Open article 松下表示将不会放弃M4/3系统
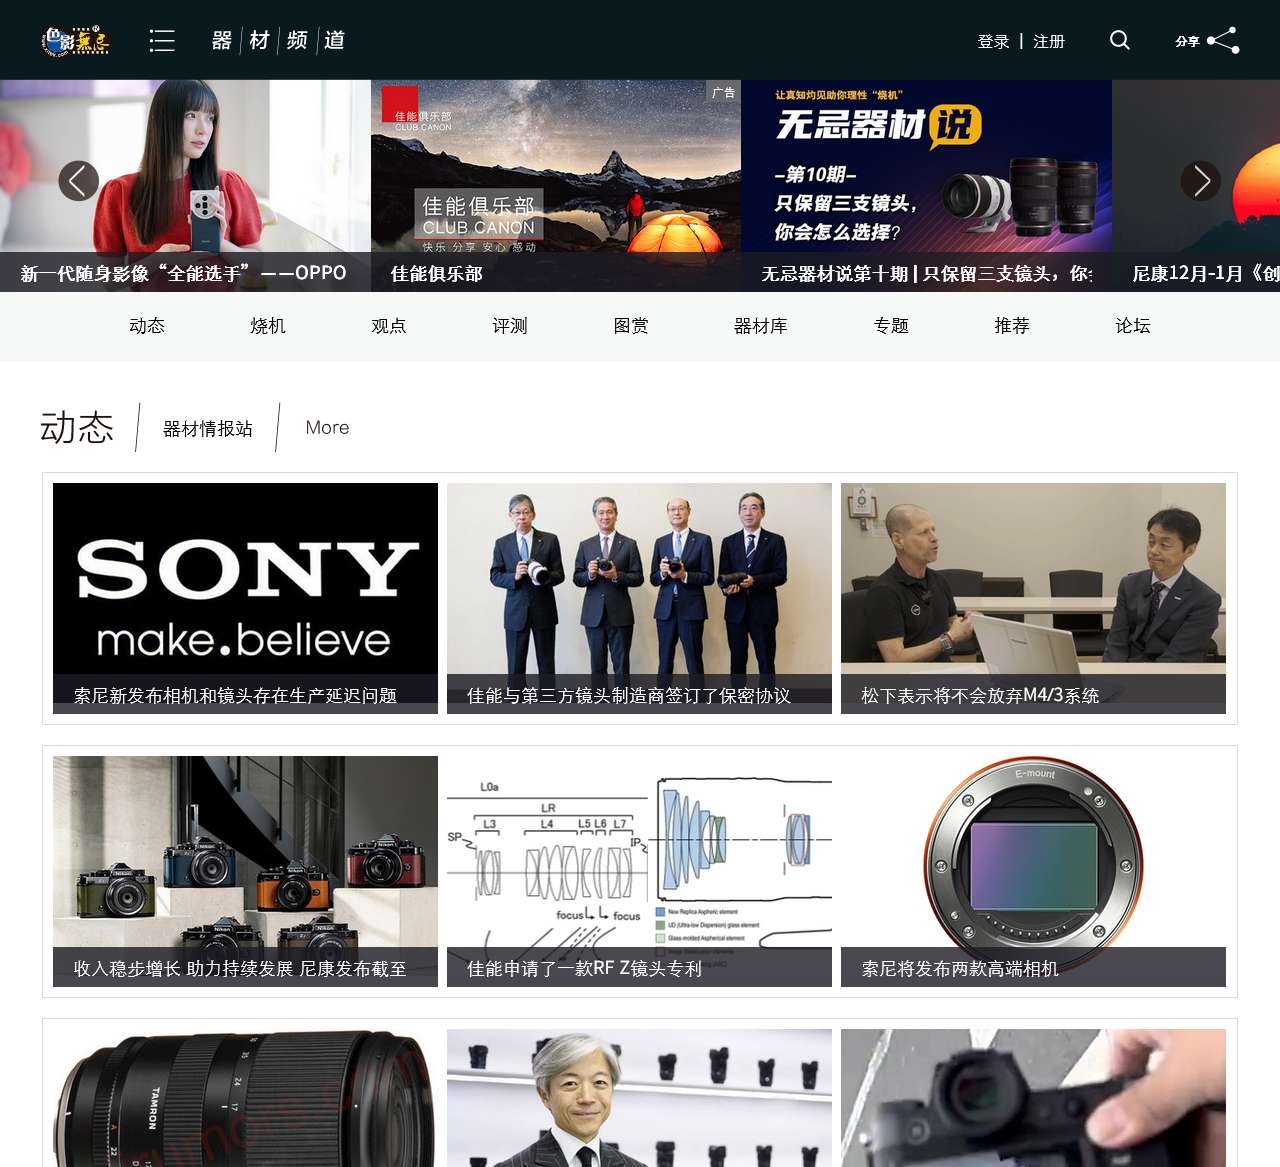This screenshot has height=1167, width=1280. 1033,598
